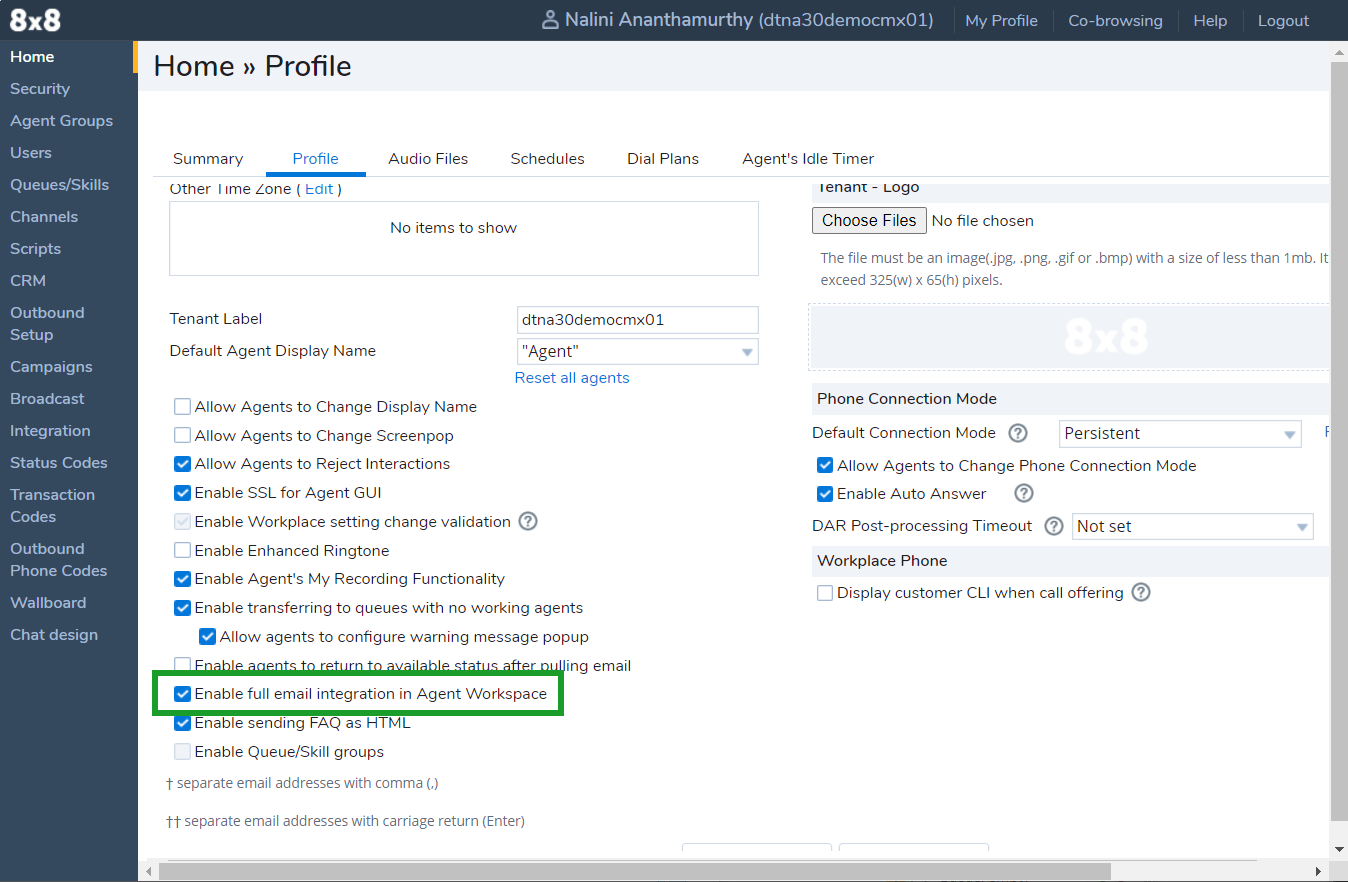Disable Enable full email integration in Agent Workspace
This screenshot has width=1348, height=882.
(x=182, y=693)
